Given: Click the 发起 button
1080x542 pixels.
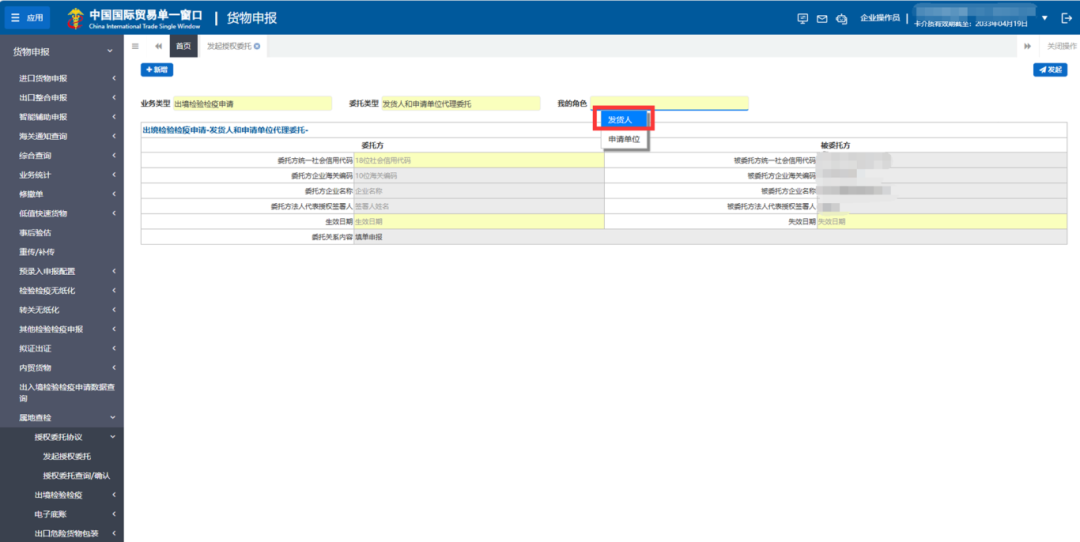Looking at the screenshot, I should 1049,70.
